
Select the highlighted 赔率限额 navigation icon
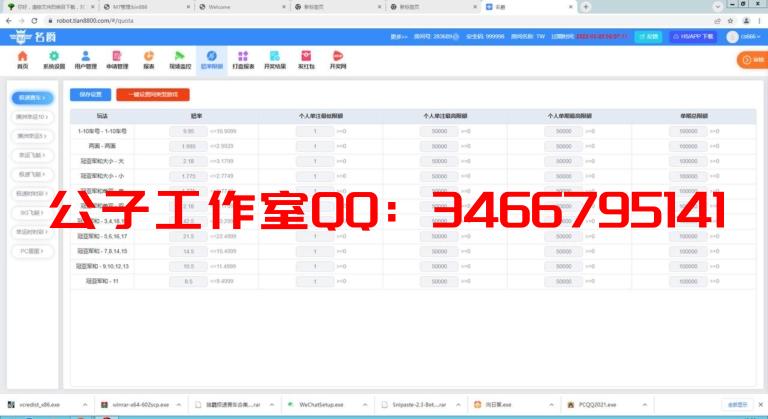point(212,60)
